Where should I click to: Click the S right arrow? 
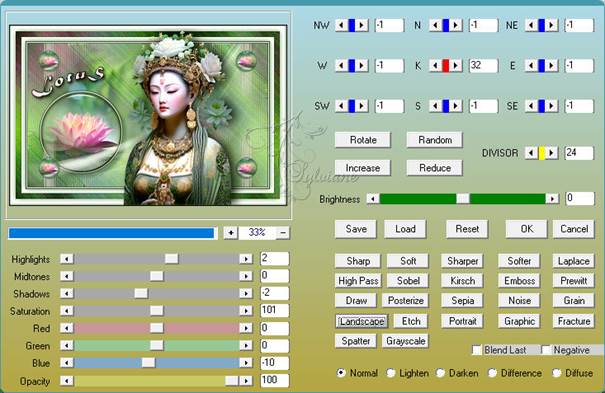coord(456,106)
